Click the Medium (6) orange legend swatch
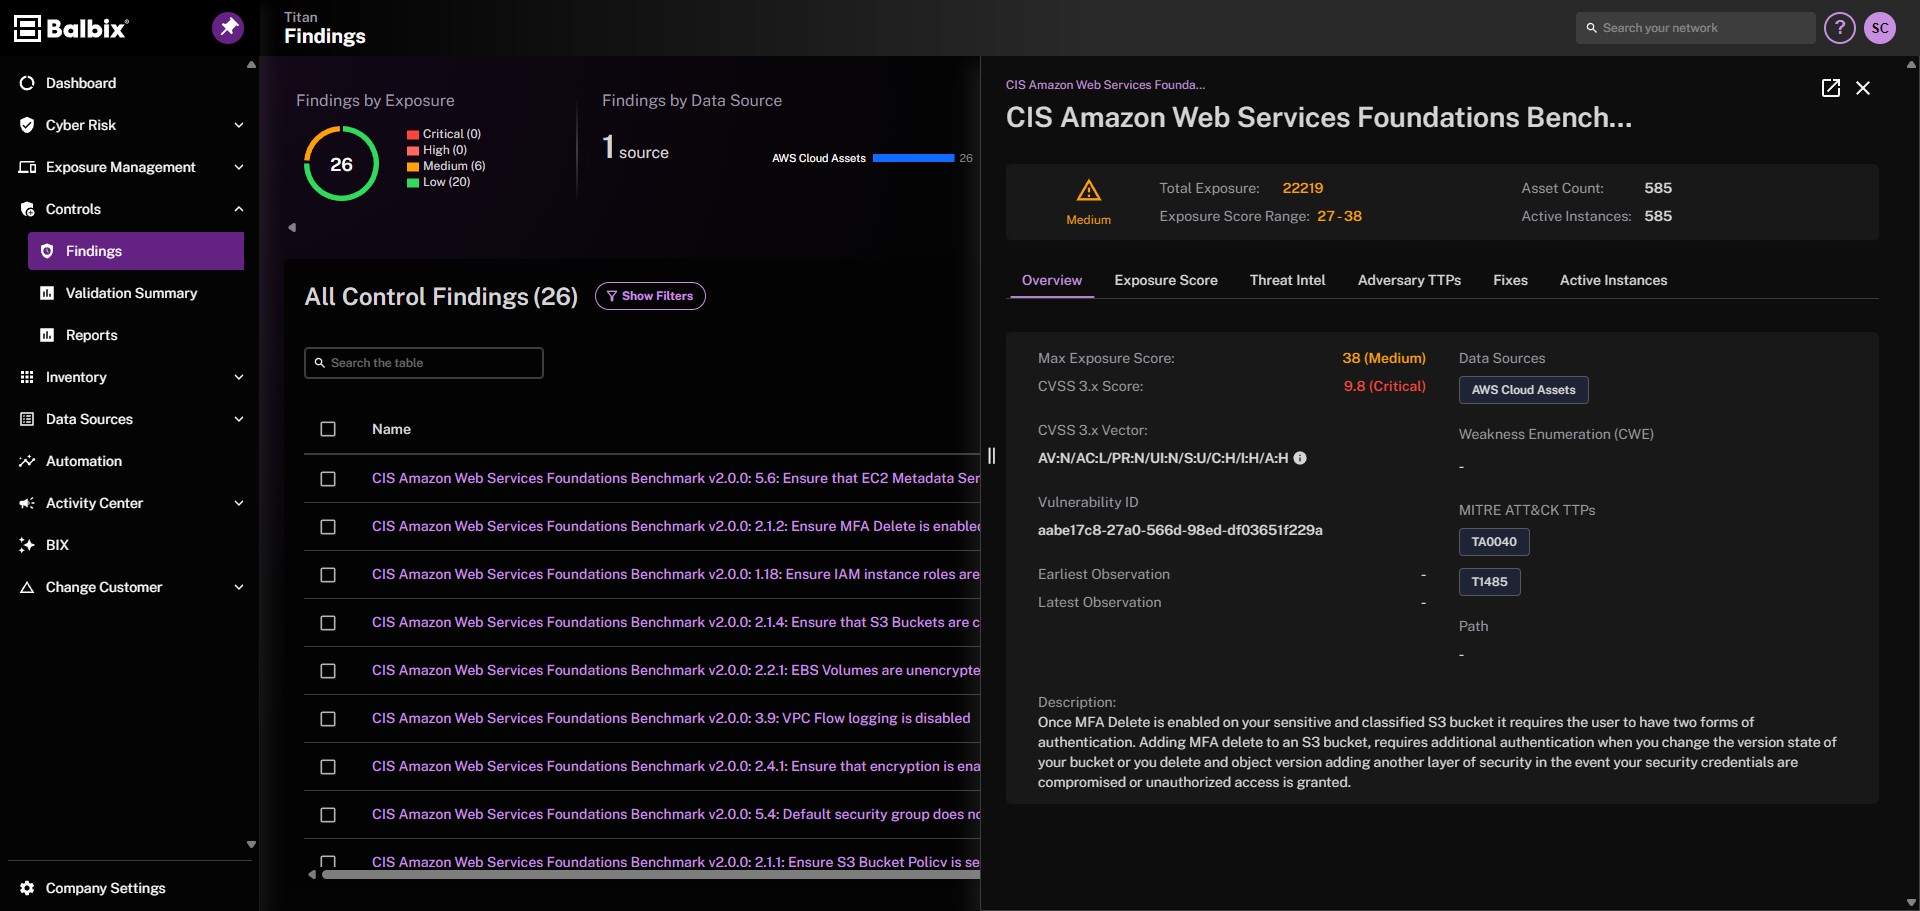The image size is (1920, 911). (x=412, y=166)
